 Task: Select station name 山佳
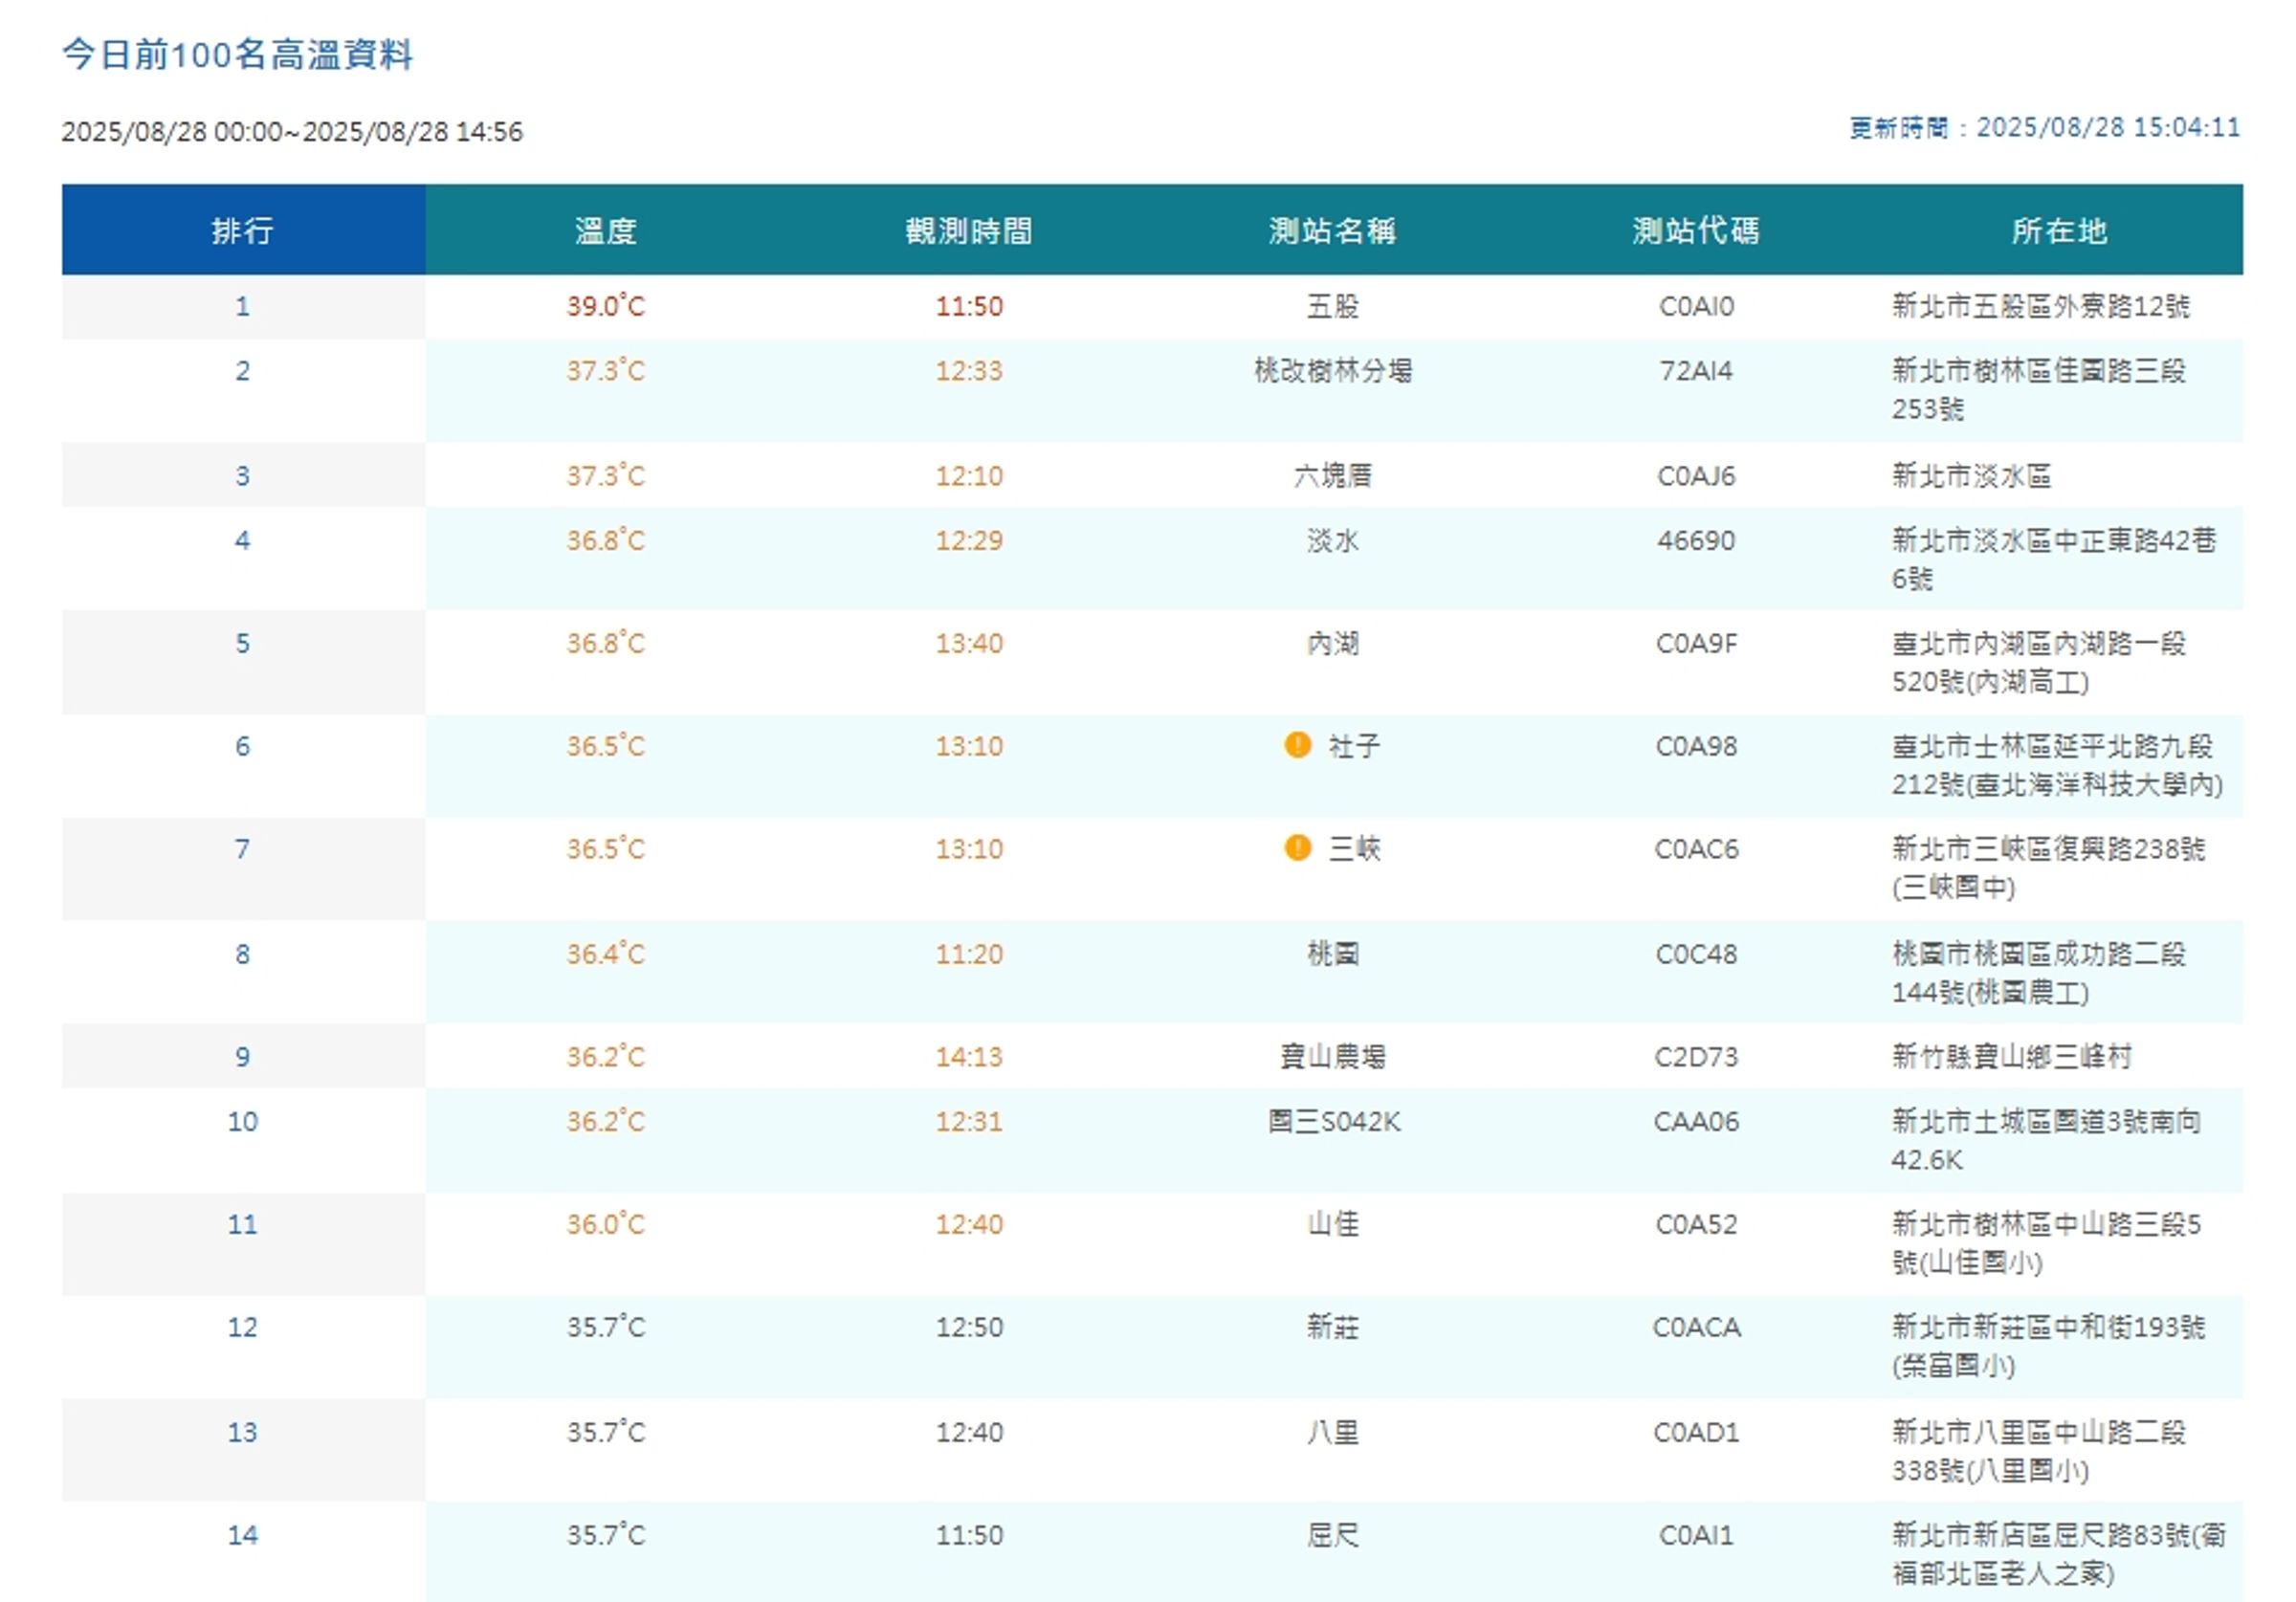tap(1333, 1224)
